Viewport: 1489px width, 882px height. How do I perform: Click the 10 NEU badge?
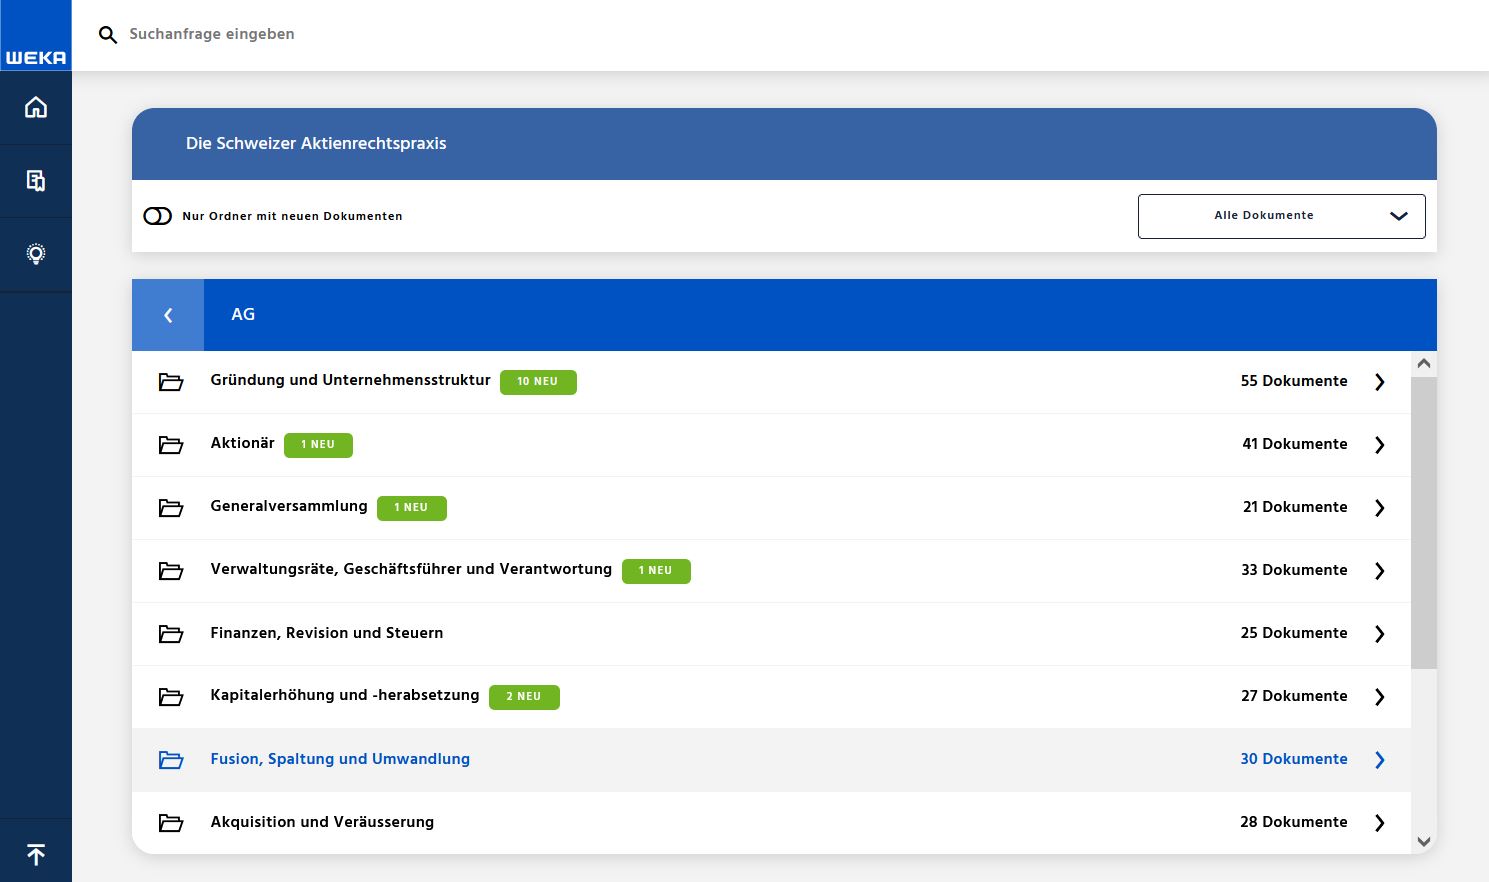tap(538, 382)
